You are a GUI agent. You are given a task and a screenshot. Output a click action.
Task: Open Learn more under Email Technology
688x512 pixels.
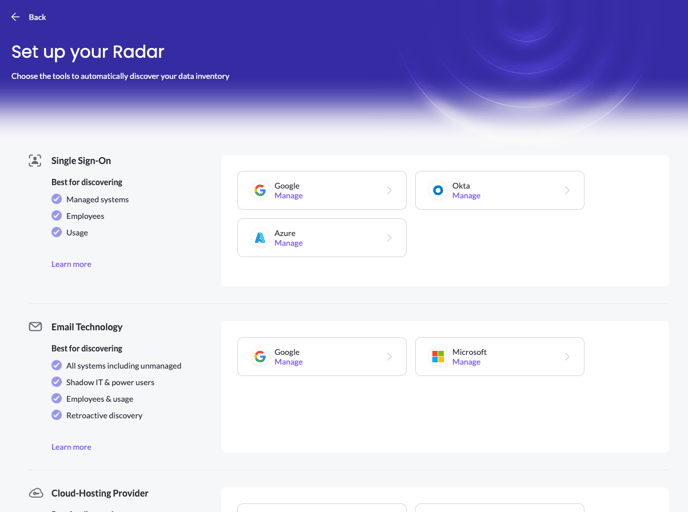point(71,447)
